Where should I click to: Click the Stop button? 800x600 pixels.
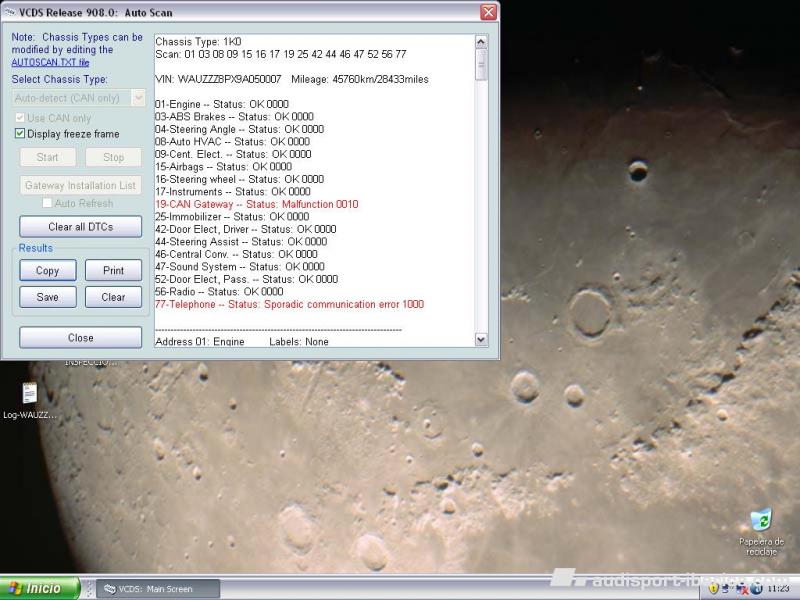coord(113,157)
